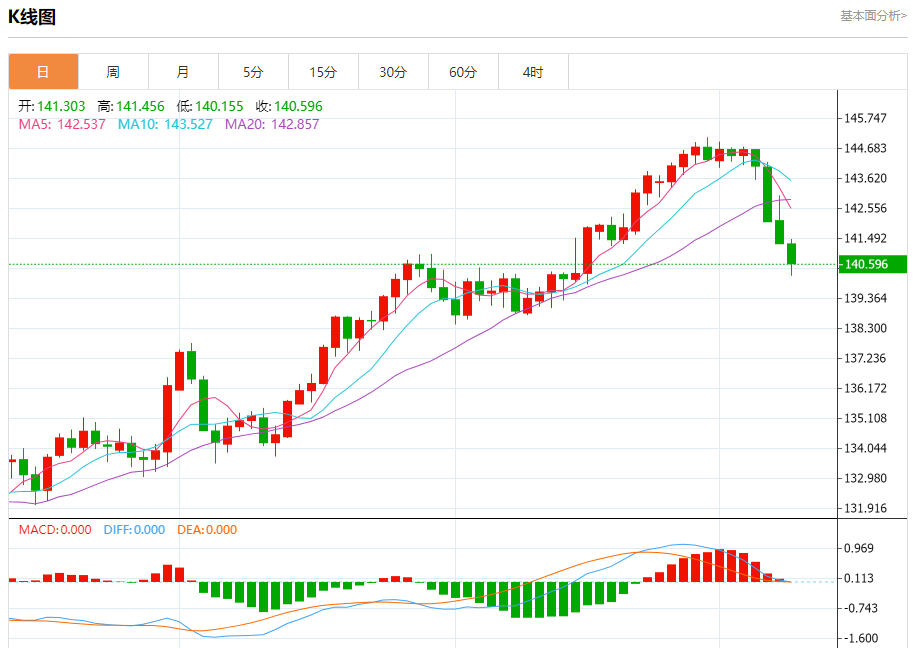This screenshot has height=648, width=919.
Task: Click the MACD:0.000 indicator label
Action: (x=55, y=530)
